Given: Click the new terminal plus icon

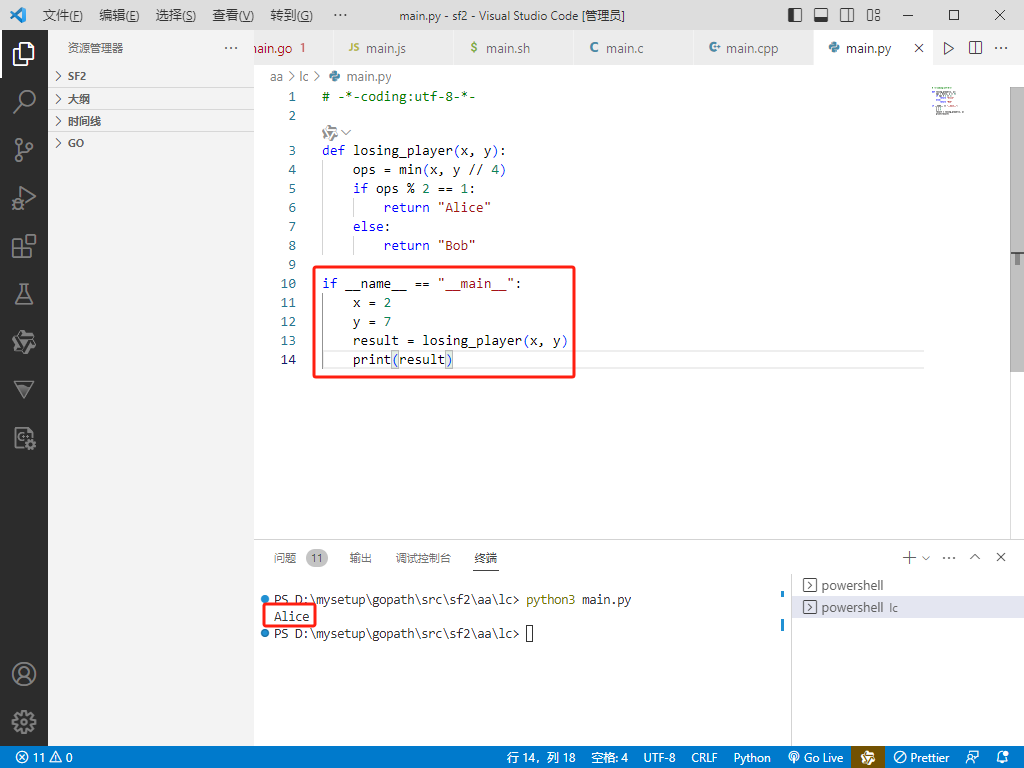Looking at the screenshot, I should click(908, 557).
